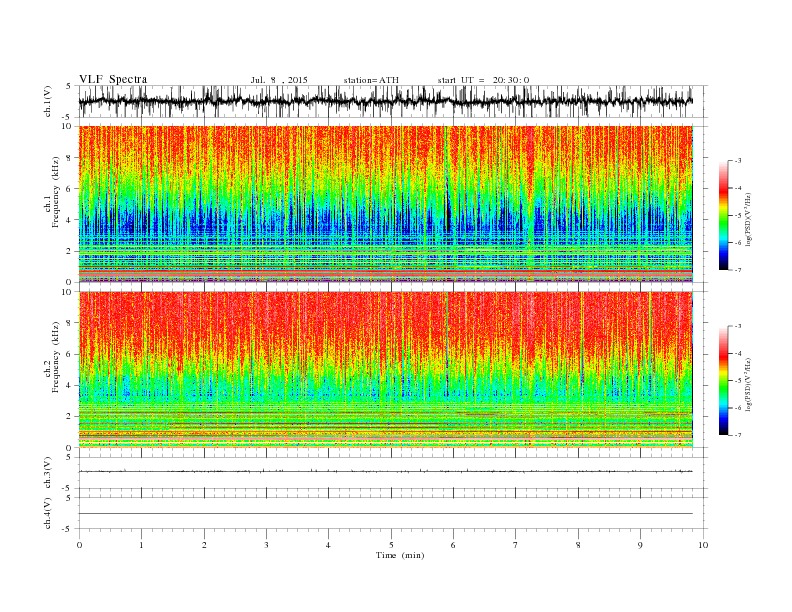Click the ch.3 voltage waveform trace
The image size is (792, 612).
(386, 471)
